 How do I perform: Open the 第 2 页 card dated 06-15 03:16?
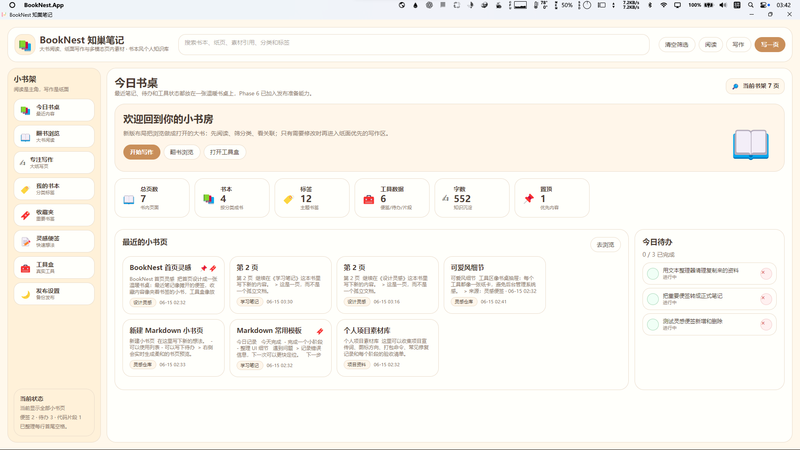click(x=388, y=285)
